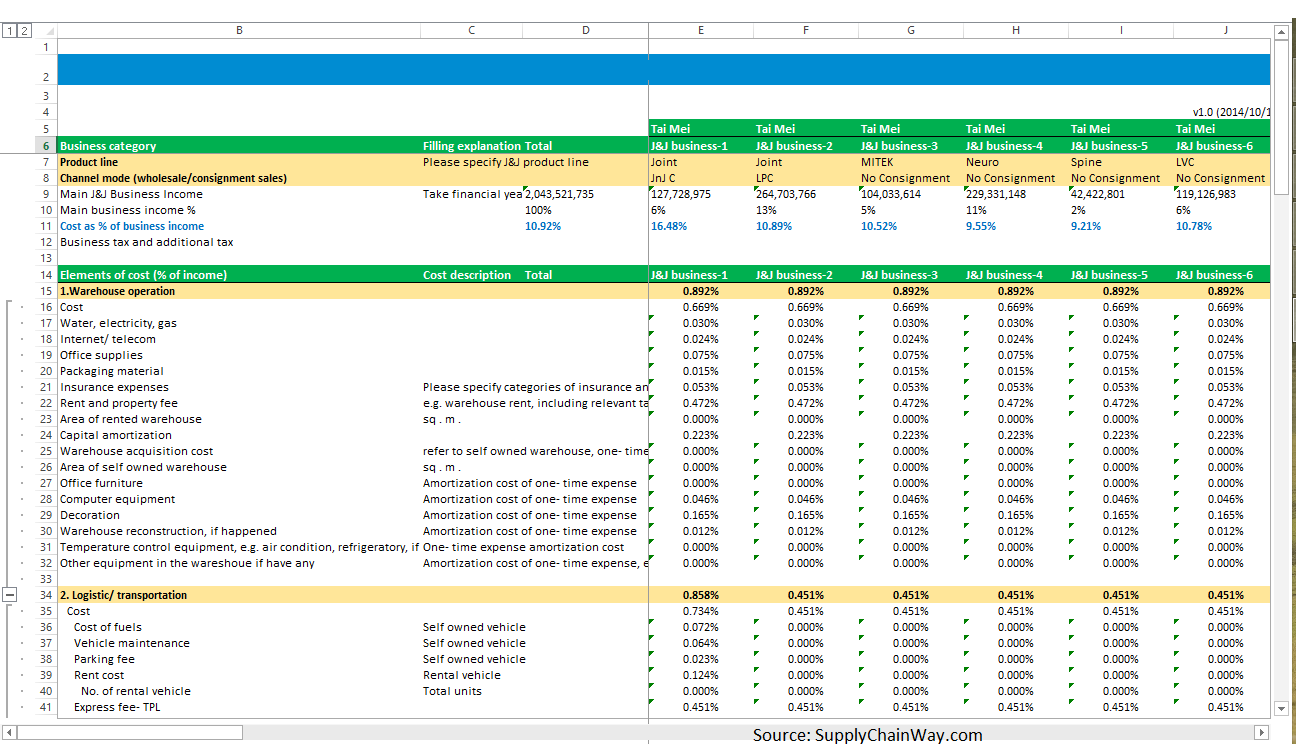Select row 6 header
Viewport: 1296px width, 744px height.
[x=46, y=146]
